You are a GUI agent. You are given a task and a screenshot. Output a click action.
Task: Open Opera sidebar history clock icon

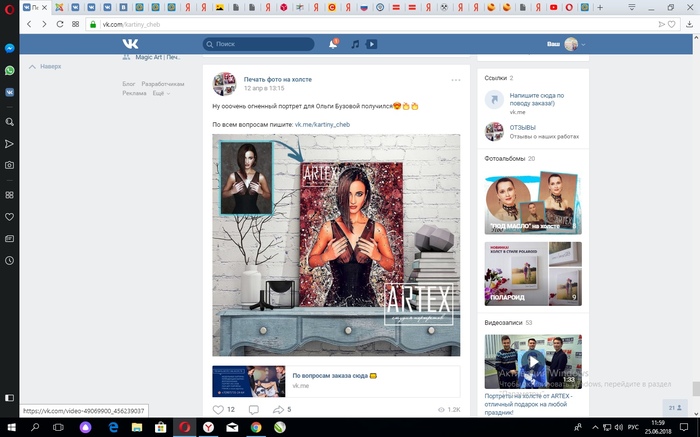[9, 261]
